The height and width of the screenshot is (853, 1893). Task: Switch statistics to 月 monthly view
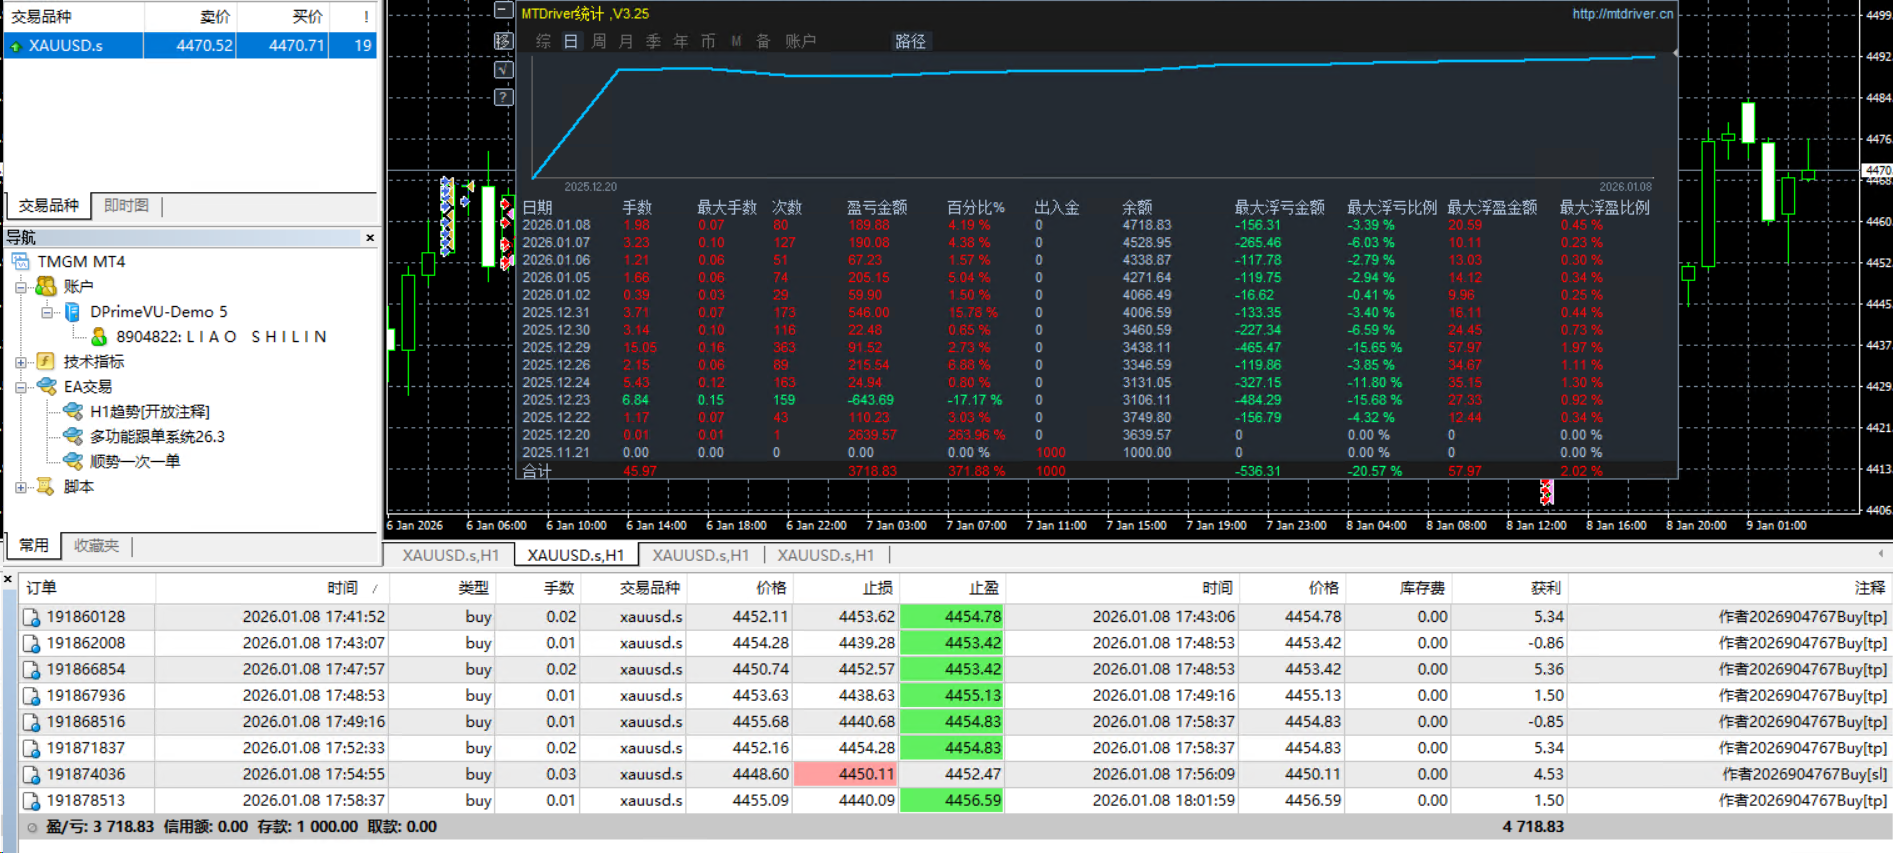coord(626,41)
